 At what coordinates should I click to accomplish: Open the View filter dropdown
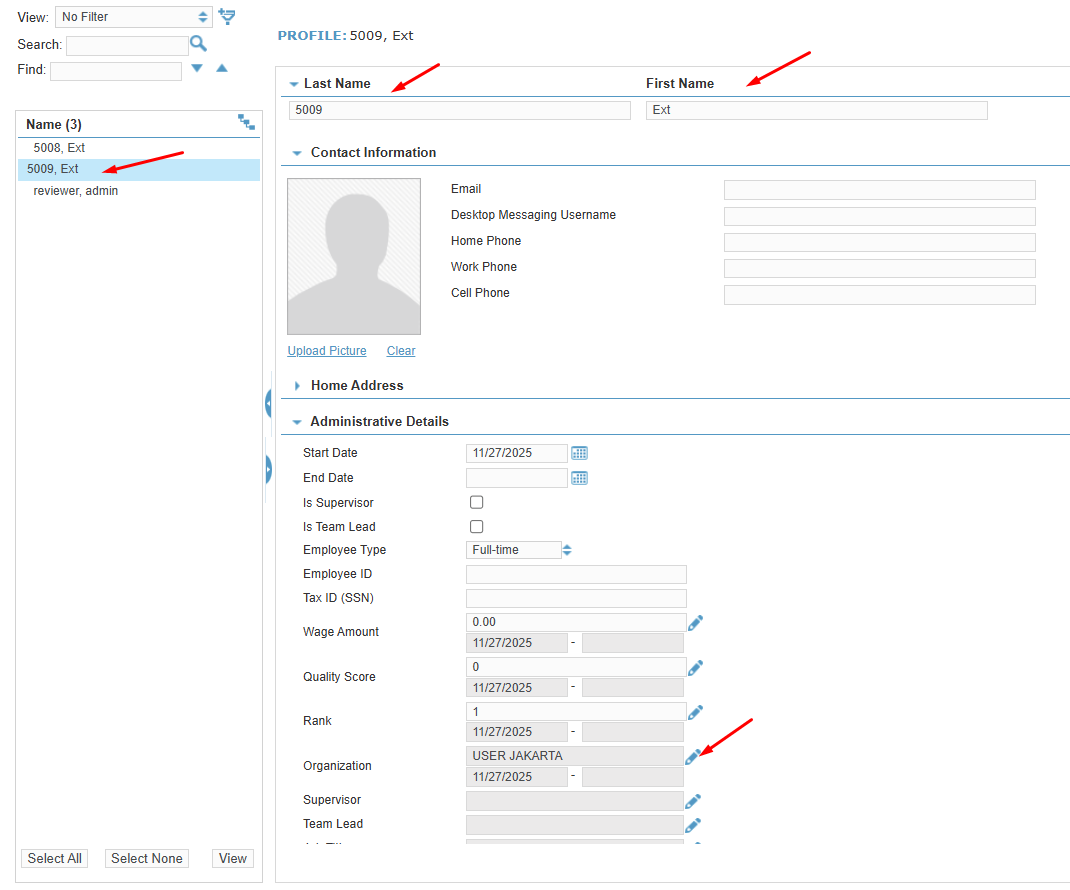(134, 17)
